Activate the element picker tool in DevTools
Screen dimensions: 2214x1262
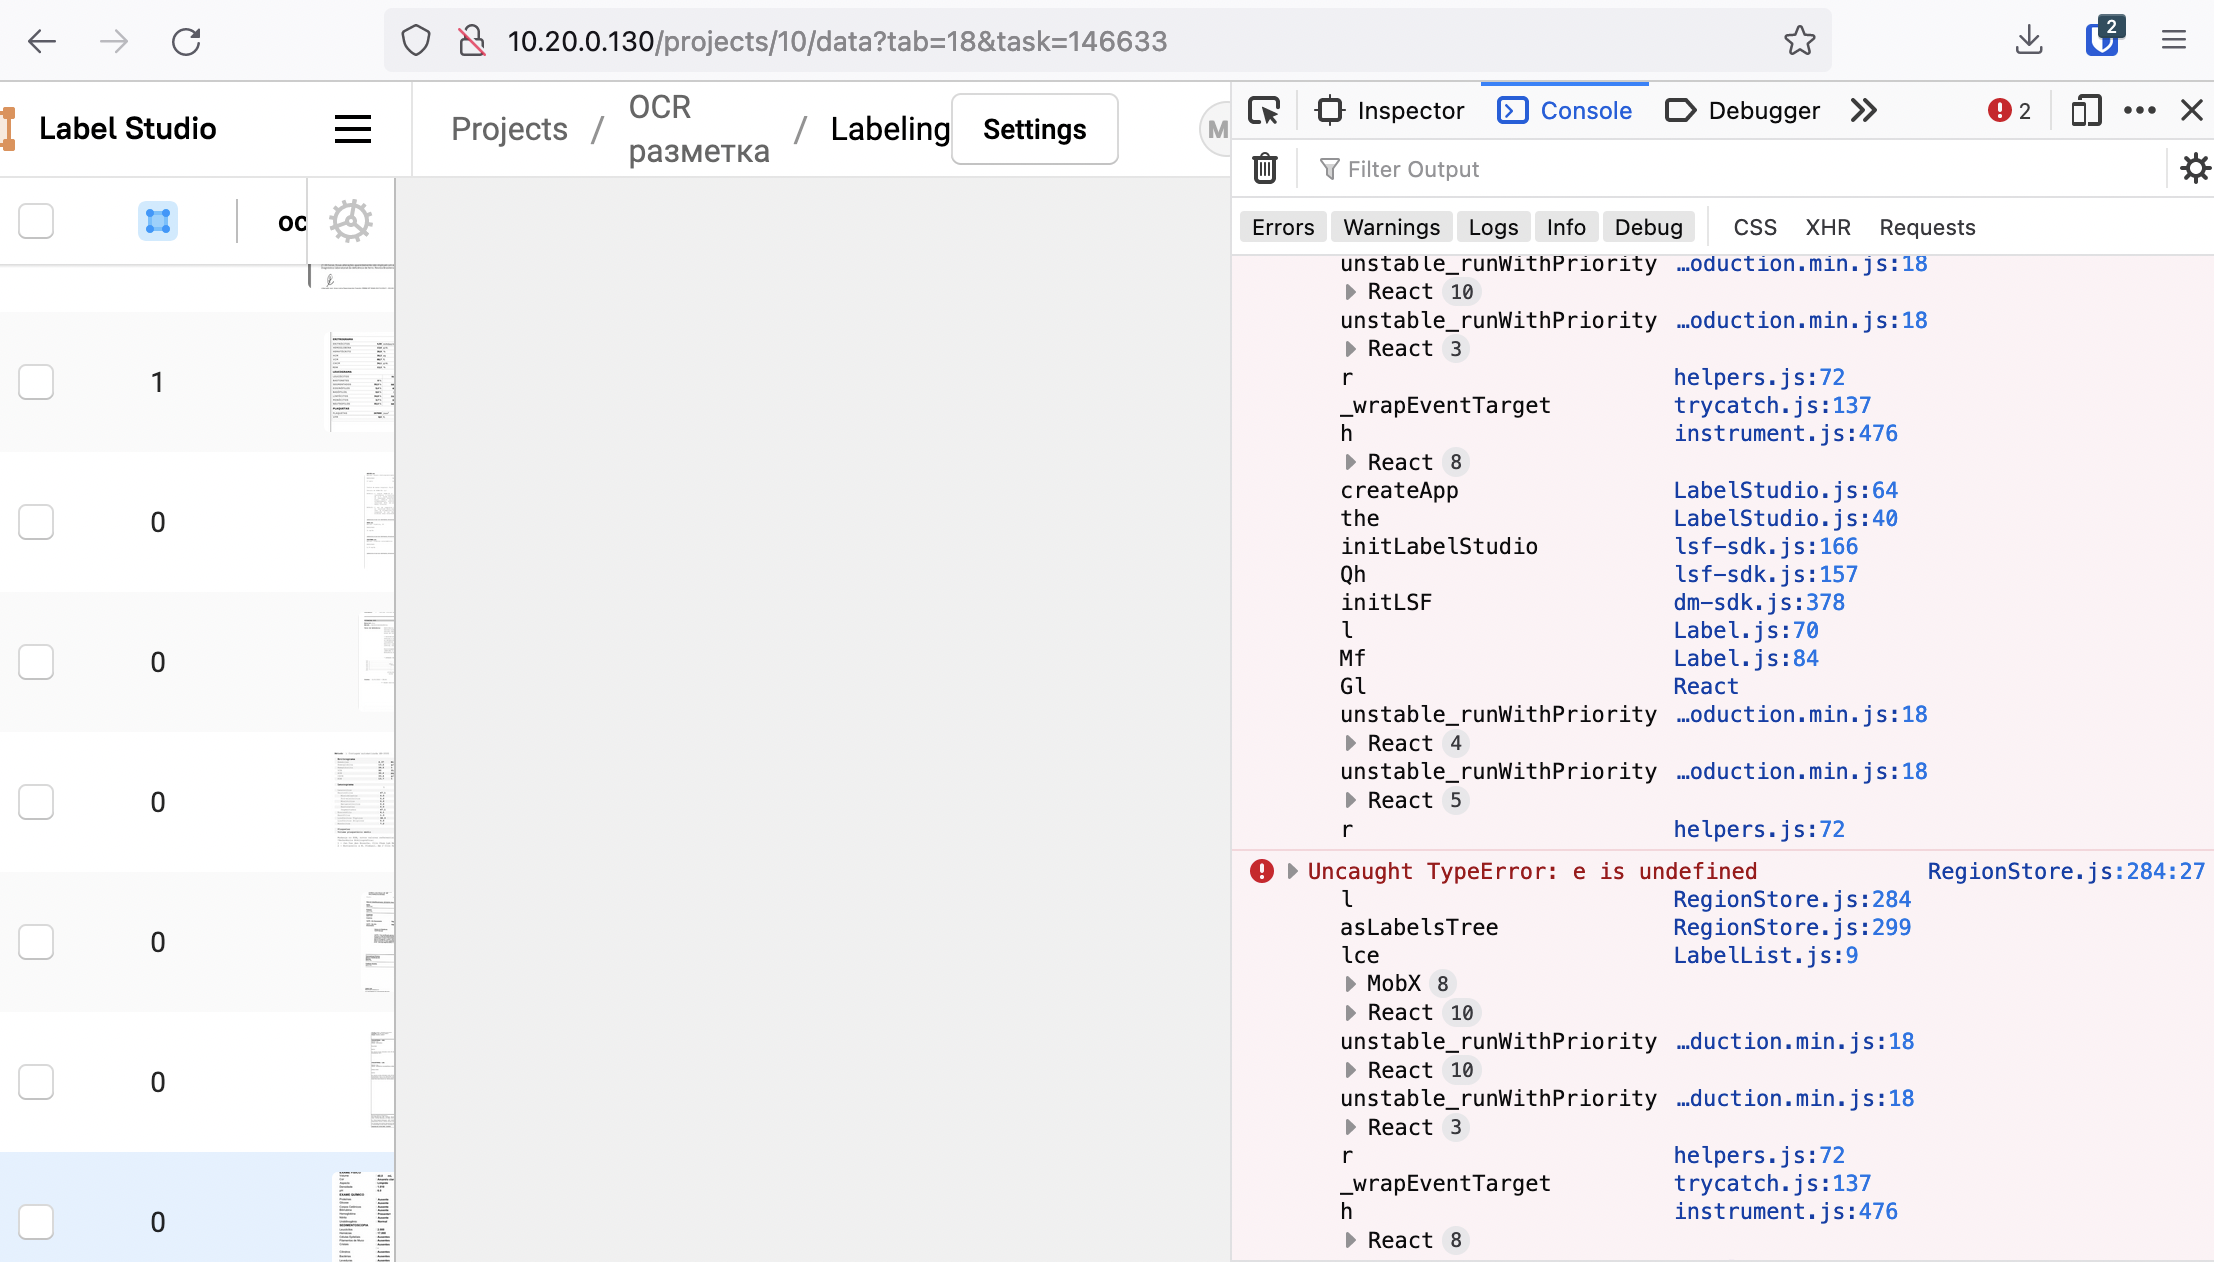1263,110
